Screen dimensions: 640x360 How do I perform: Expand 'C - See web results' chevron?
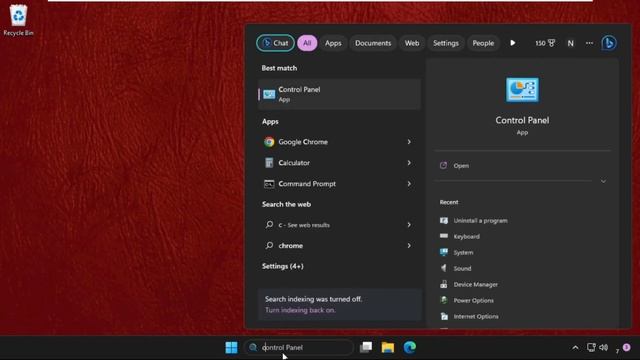point(409,224)
